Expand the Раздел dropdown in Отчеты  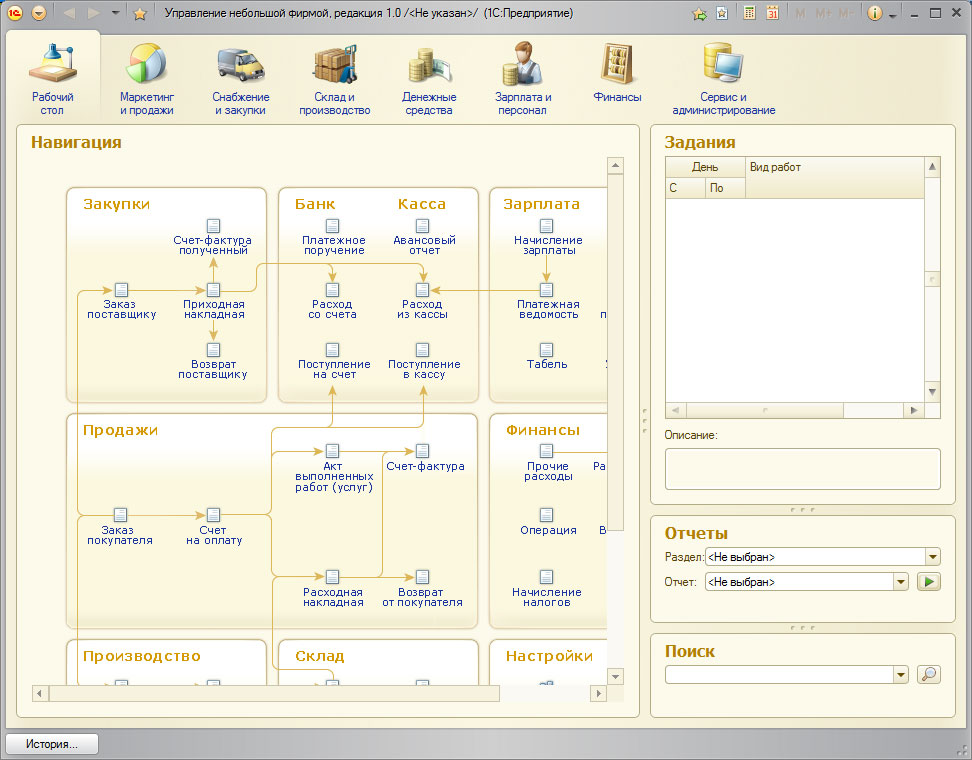point(933,557)
